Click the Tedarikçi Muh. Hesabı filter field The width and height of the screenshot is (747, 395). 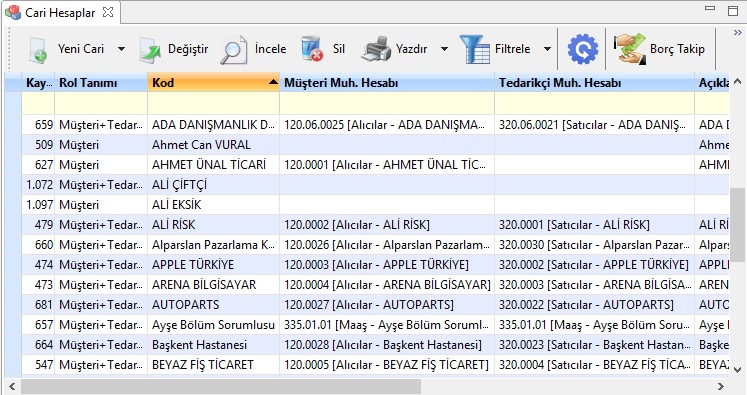(x=595, y=103)
